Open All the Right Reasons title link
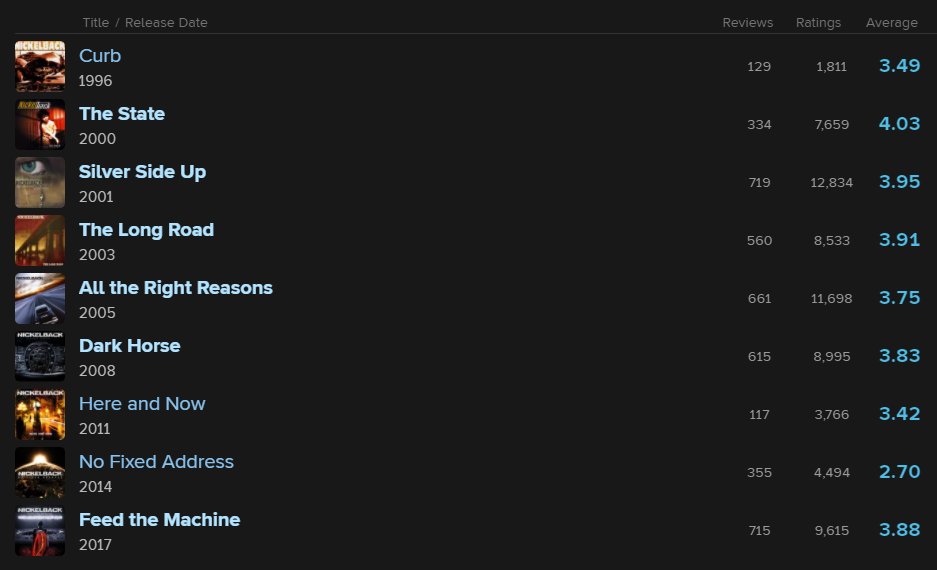The width and height of the screenshot is (937, 570). tap(176, 288)
